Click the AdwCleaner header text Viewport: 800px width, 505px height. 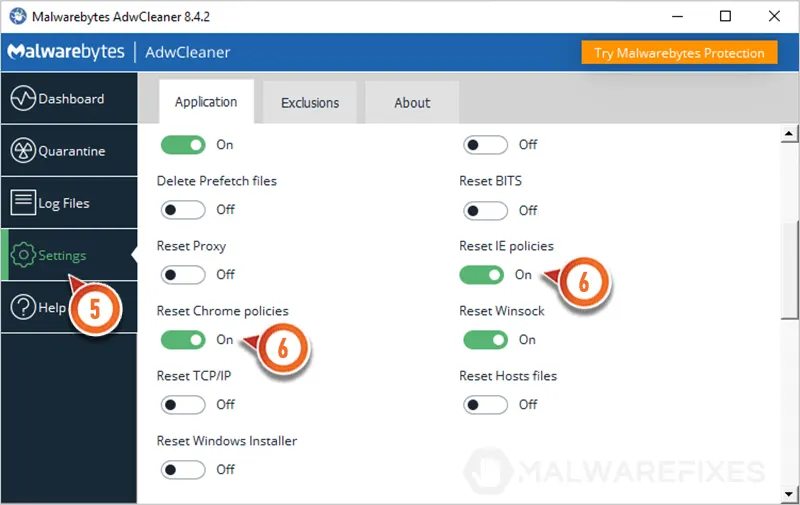(x=187, y=52)
